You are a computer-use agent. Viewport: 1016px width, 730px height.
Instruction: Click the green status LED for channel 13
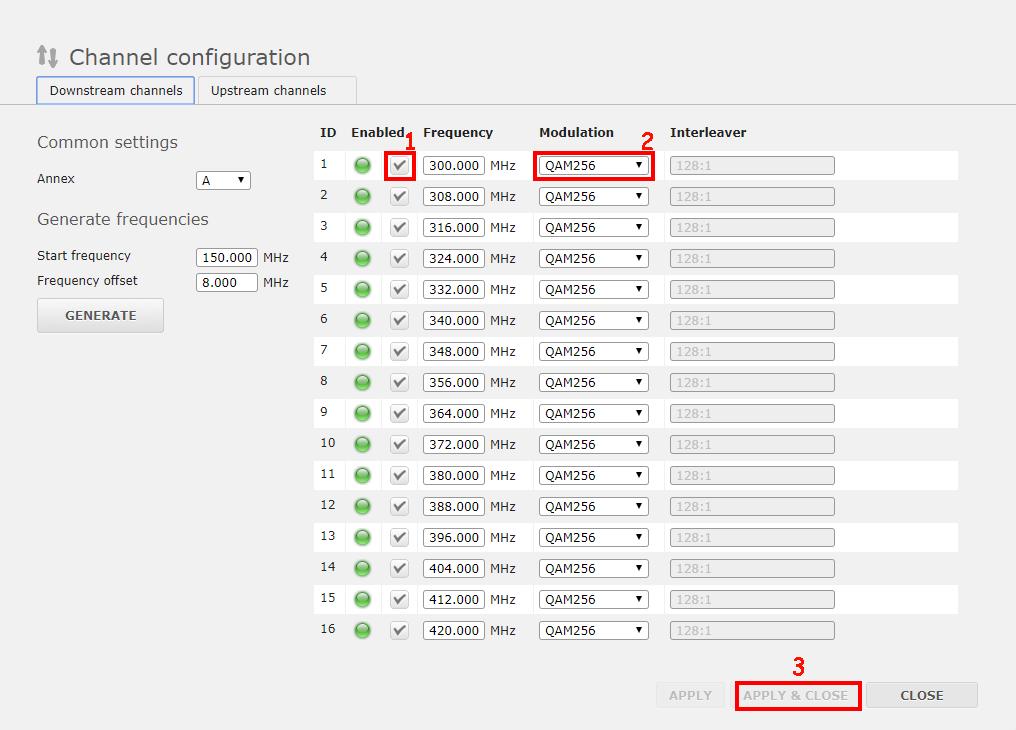pos(362,538)
